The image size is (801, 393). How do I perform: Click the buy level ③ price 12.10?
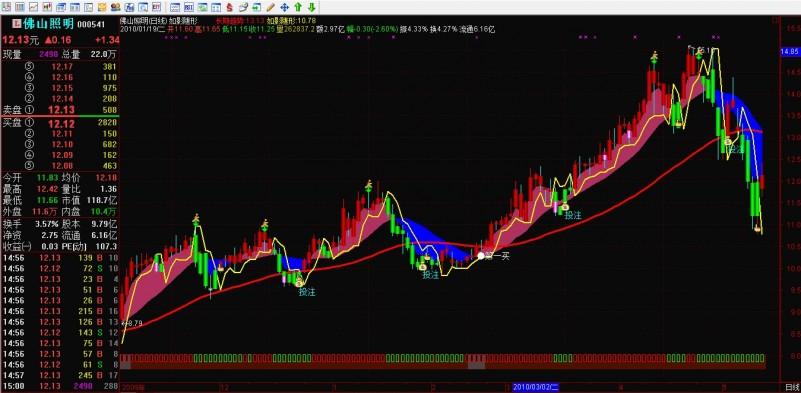coord(62,145)
